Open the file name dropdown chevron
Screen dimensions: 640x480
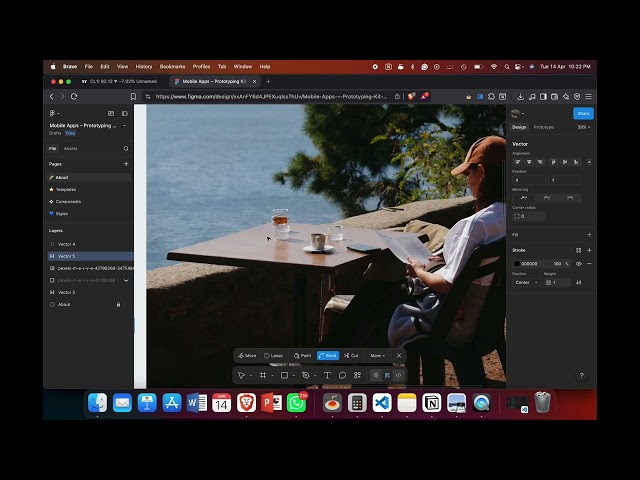124,126
